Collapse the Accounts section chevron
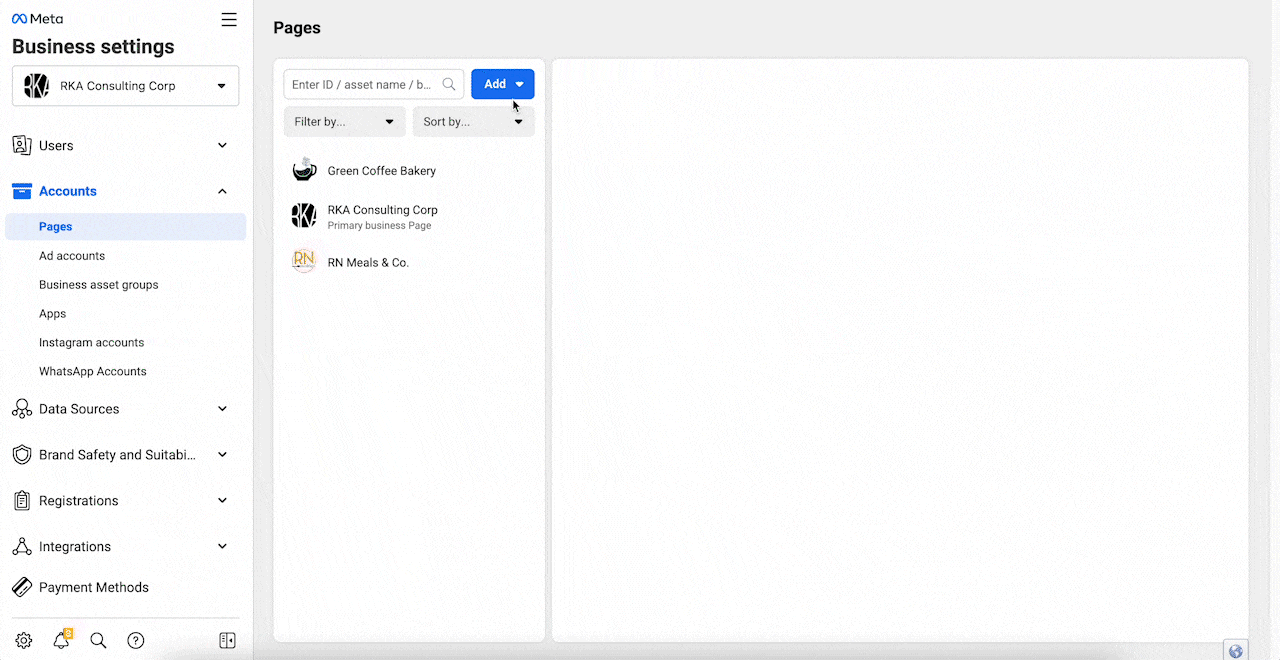1280x660 pixels. coord(222,191)
